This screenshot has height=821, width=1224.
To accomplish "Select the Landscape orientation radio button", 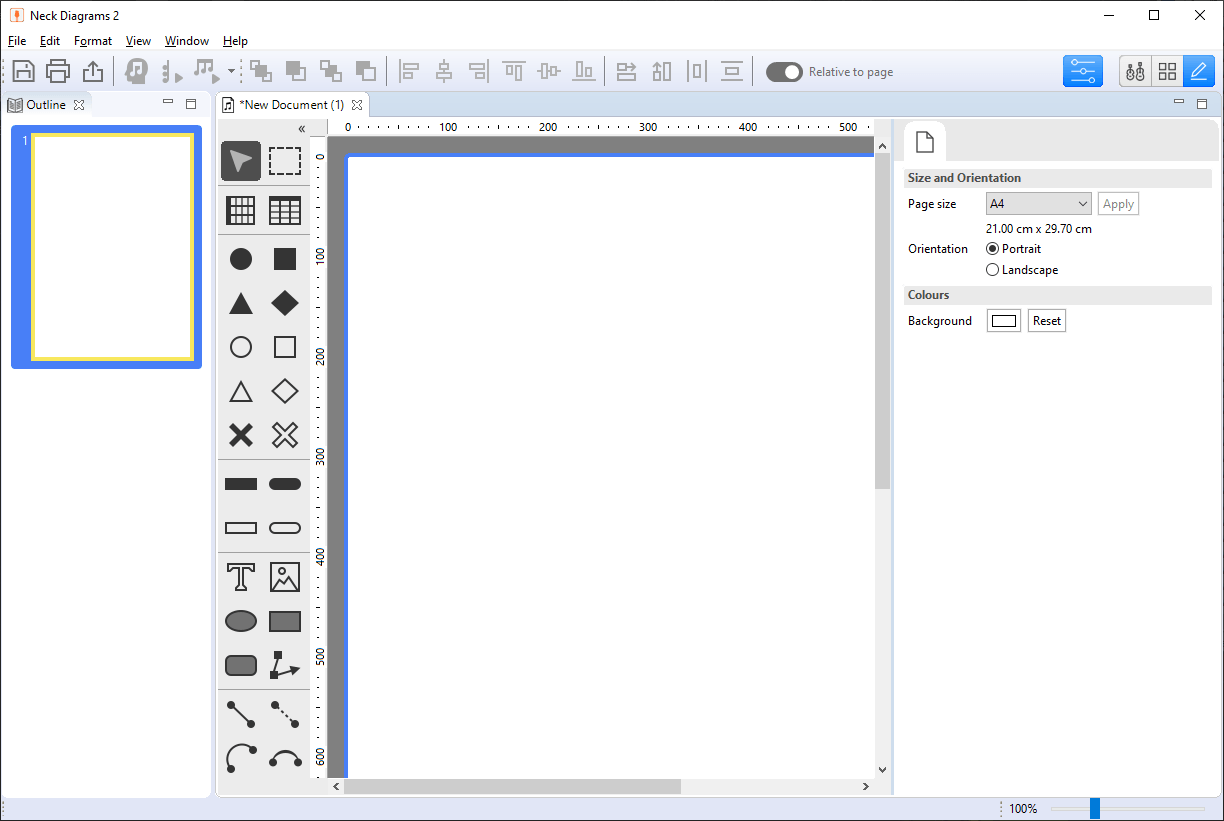I will [x=992, y=269].
